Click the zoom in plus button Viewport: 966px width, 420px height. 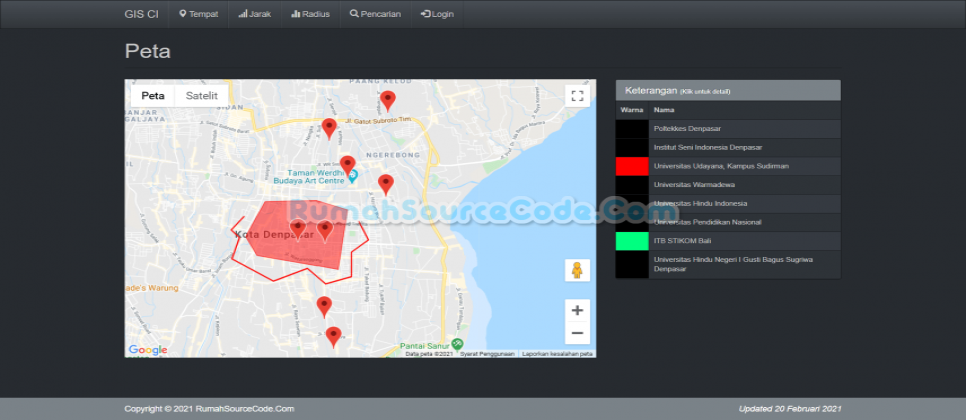(577, 310)
